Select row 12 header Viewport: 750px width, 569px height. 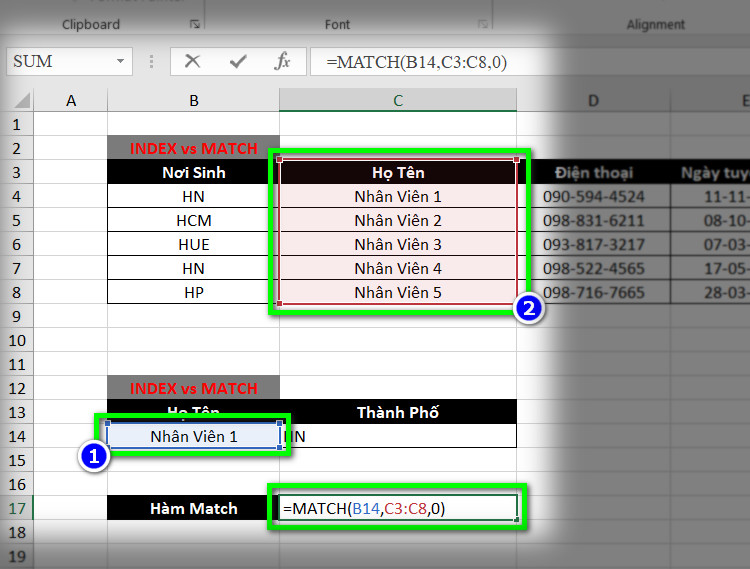click(x=17, y=388)
